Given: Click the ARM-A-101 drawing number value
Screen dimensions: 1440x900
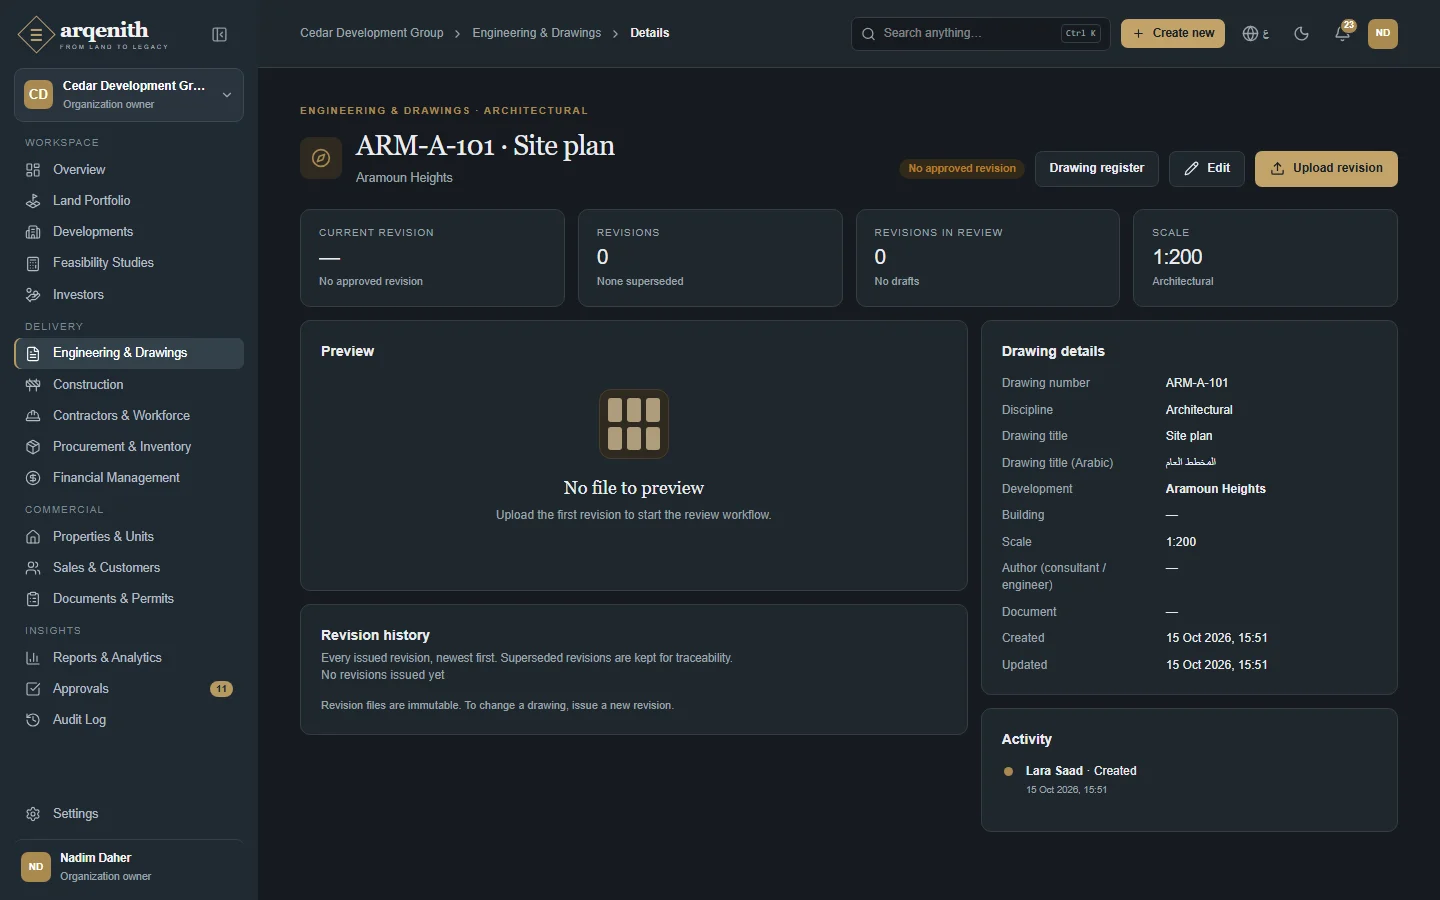Looking at the screenshot, I should [x=1197, y=383].
